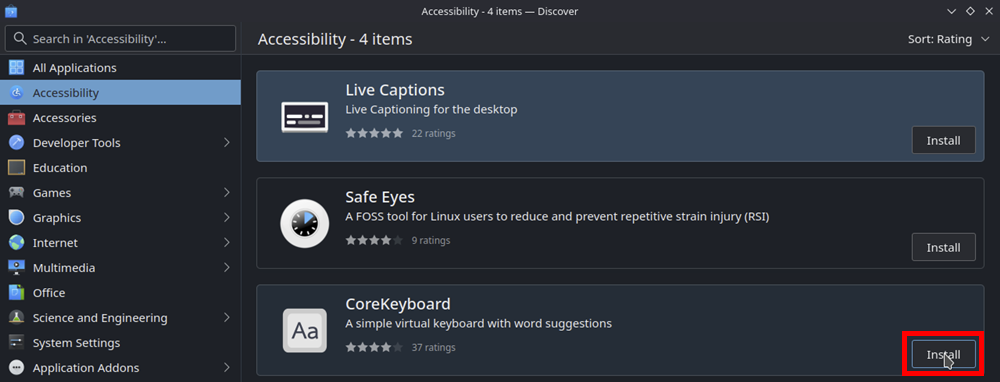1000x382 pixels.
Task: Click the Live Captions app icon
Action: tap(305, 117)
